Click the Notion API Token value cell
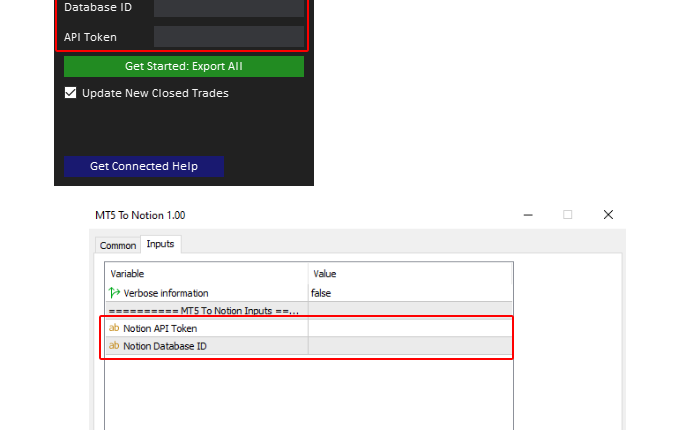This screenshot has height=430, width=700. coord(410,328)
